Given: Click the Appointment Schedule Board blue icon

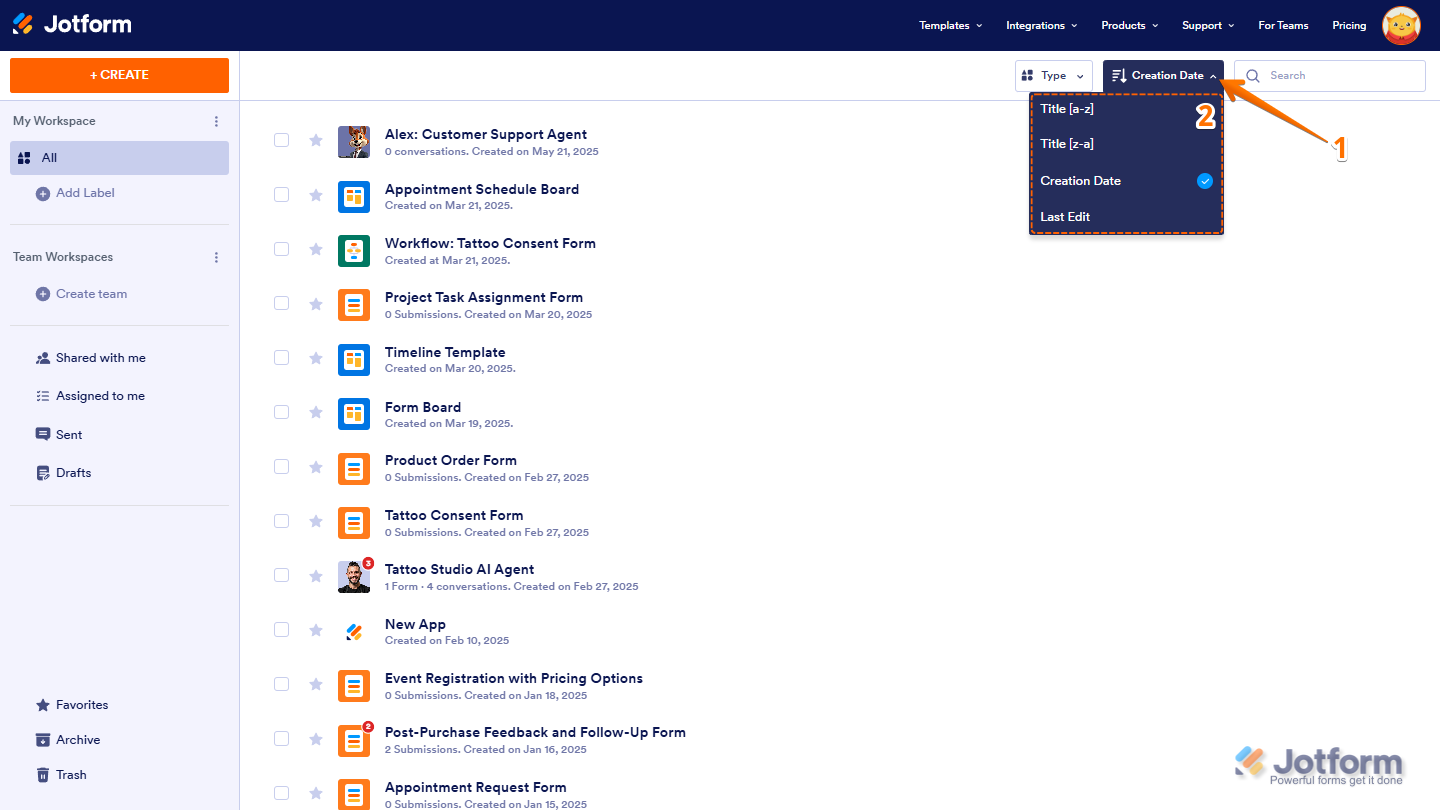Looking at the screenshot, I should click(x=354, y=196).
